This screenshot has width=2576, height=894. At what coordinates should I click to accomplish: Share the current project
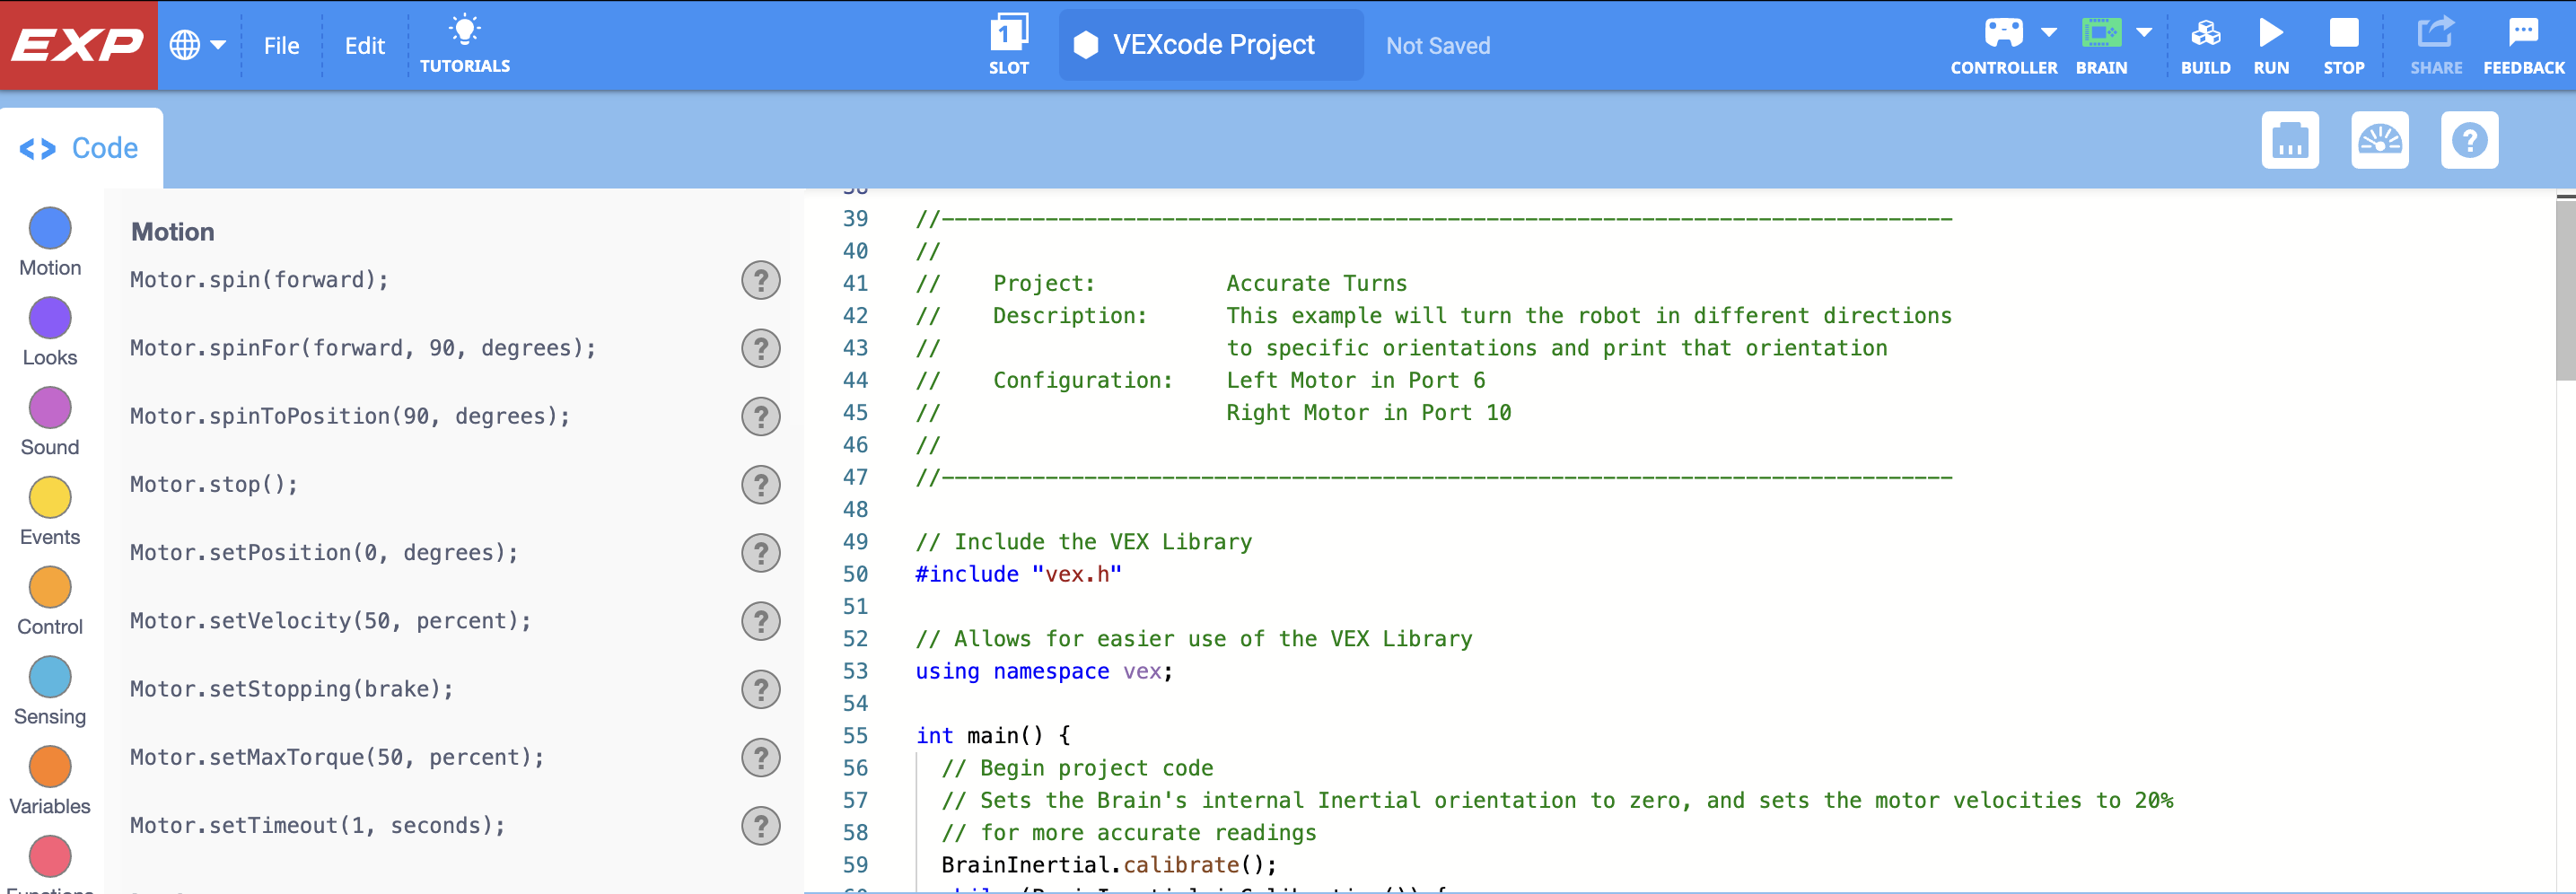[2436, 42]
